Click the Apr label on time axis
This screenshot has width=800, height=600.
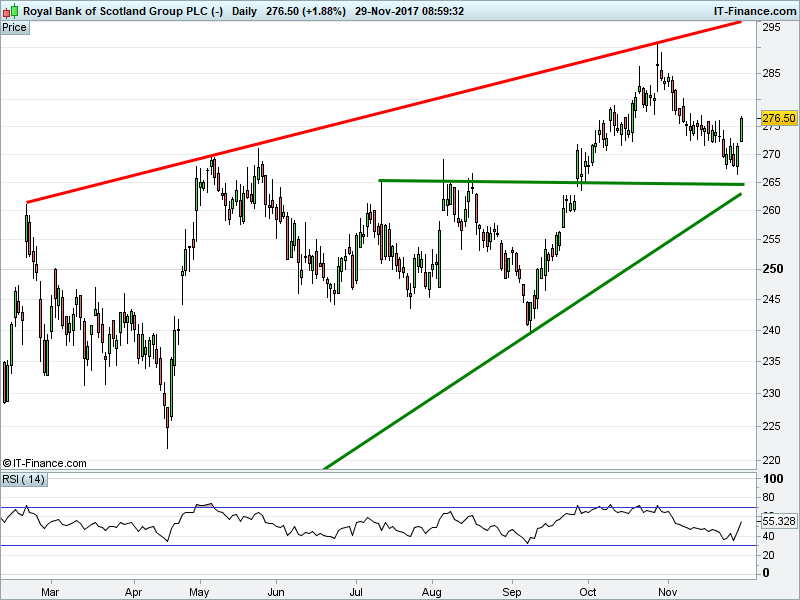tap(133, 592)
